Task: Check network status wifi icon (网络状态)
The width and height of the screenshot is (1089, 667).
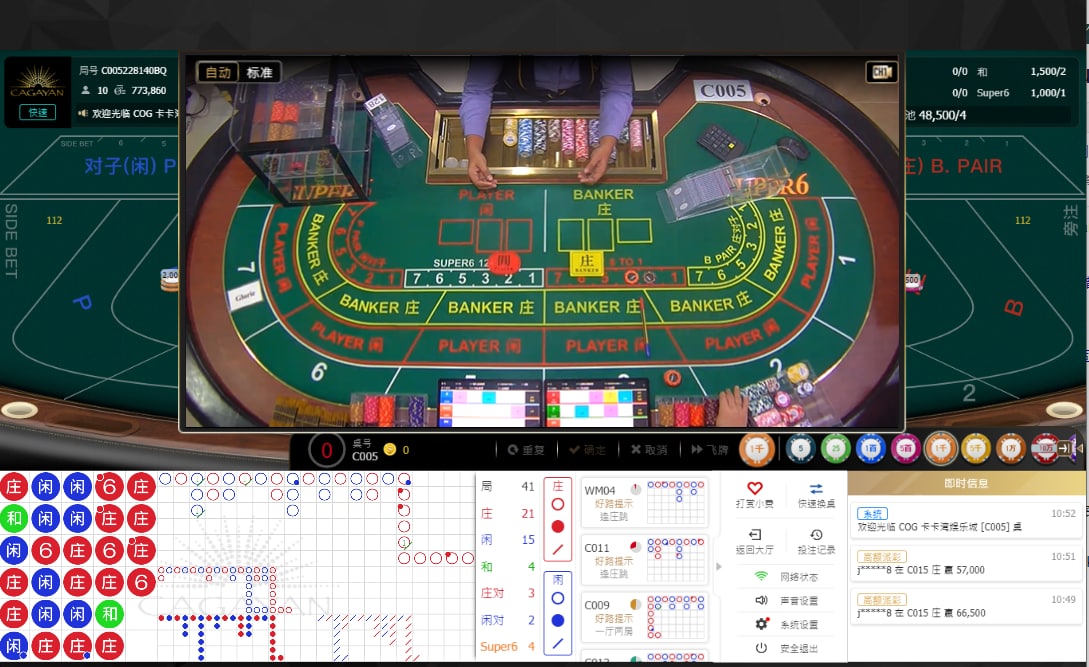Action: [761, 577]
